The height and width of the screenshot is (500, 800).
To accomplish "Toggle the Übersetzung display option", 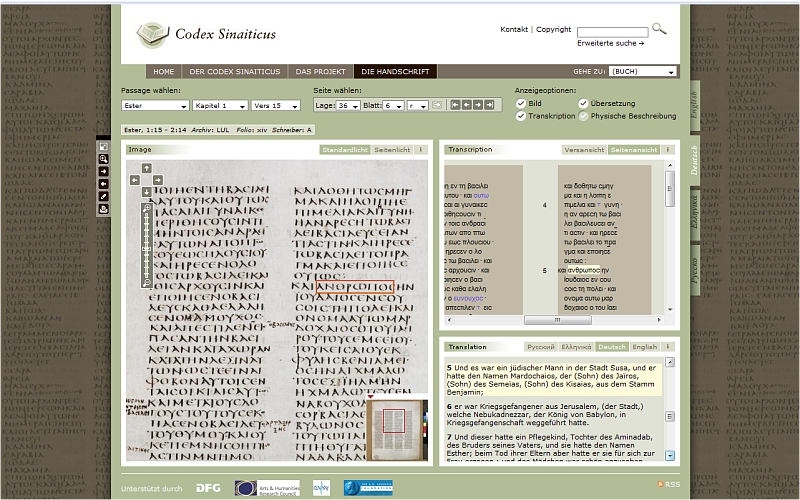I will pos(583,103).
